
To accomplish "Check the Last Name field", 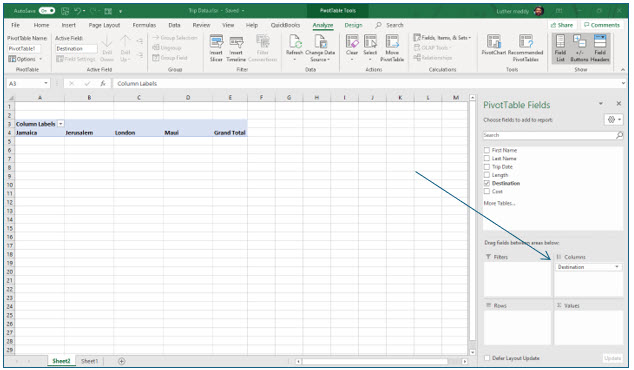I will (x=487, y=158).
